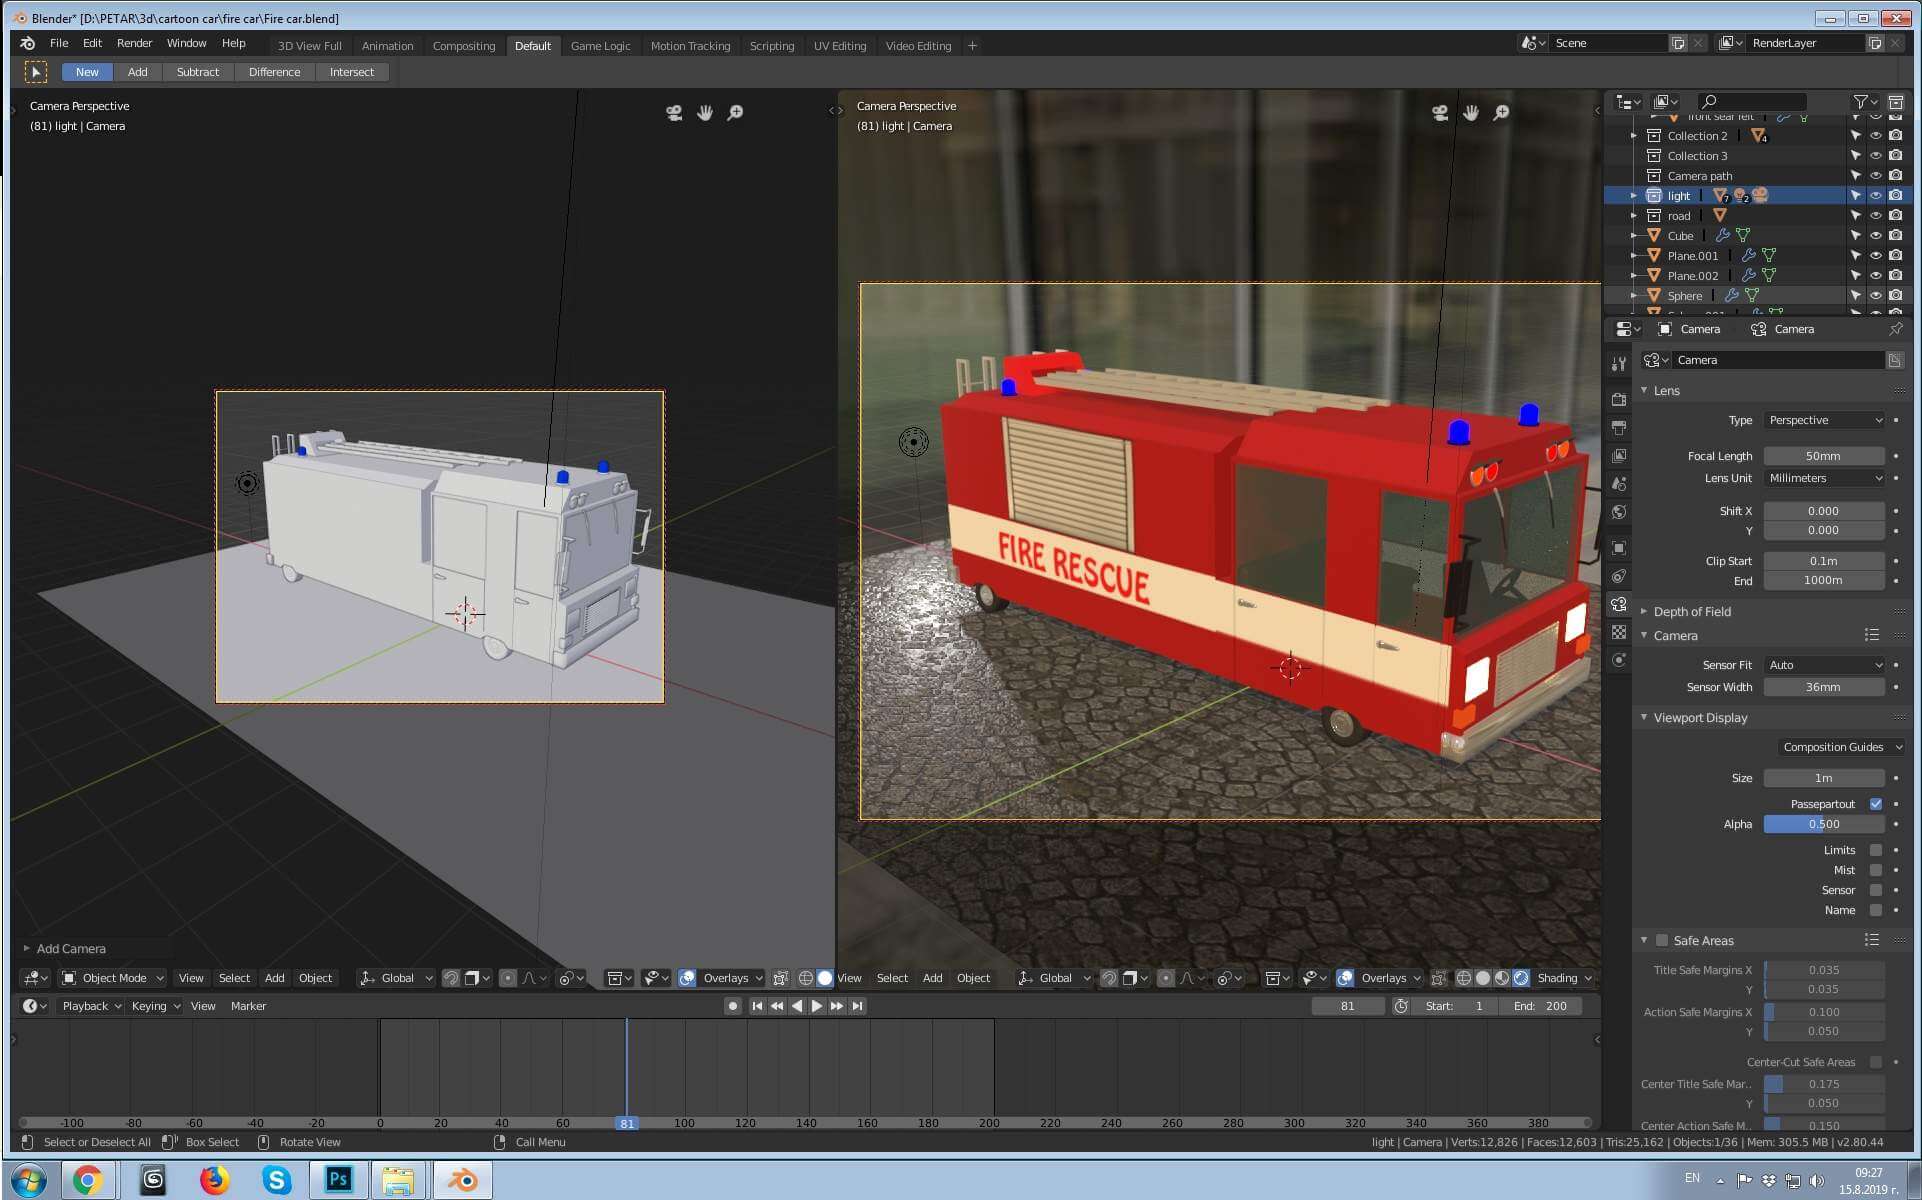Click the Focal Length 50mm field
Viewport: 1922px width, 1200px height.
(x=1823, y=456)
